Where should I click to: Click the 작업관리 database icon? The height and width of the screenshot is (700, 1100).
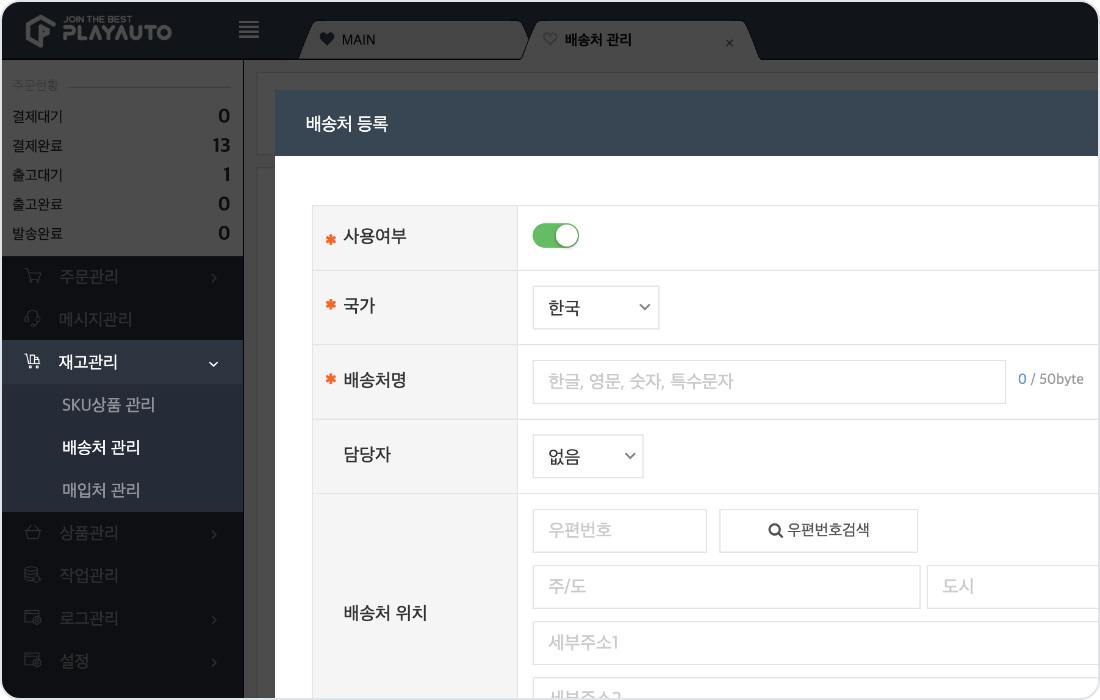click(33, 575)
